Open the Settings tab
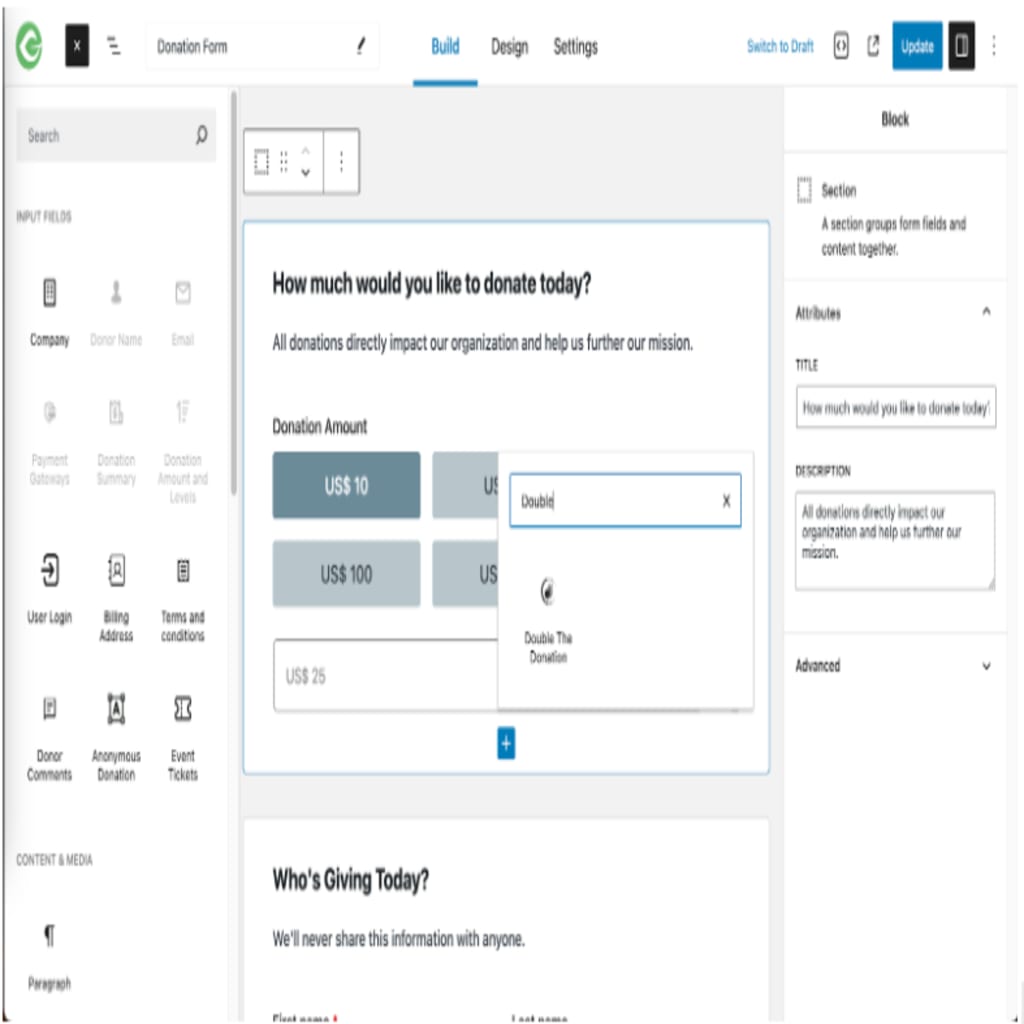The height and width of the screenshot is (1024, 1024). (575, 47)
